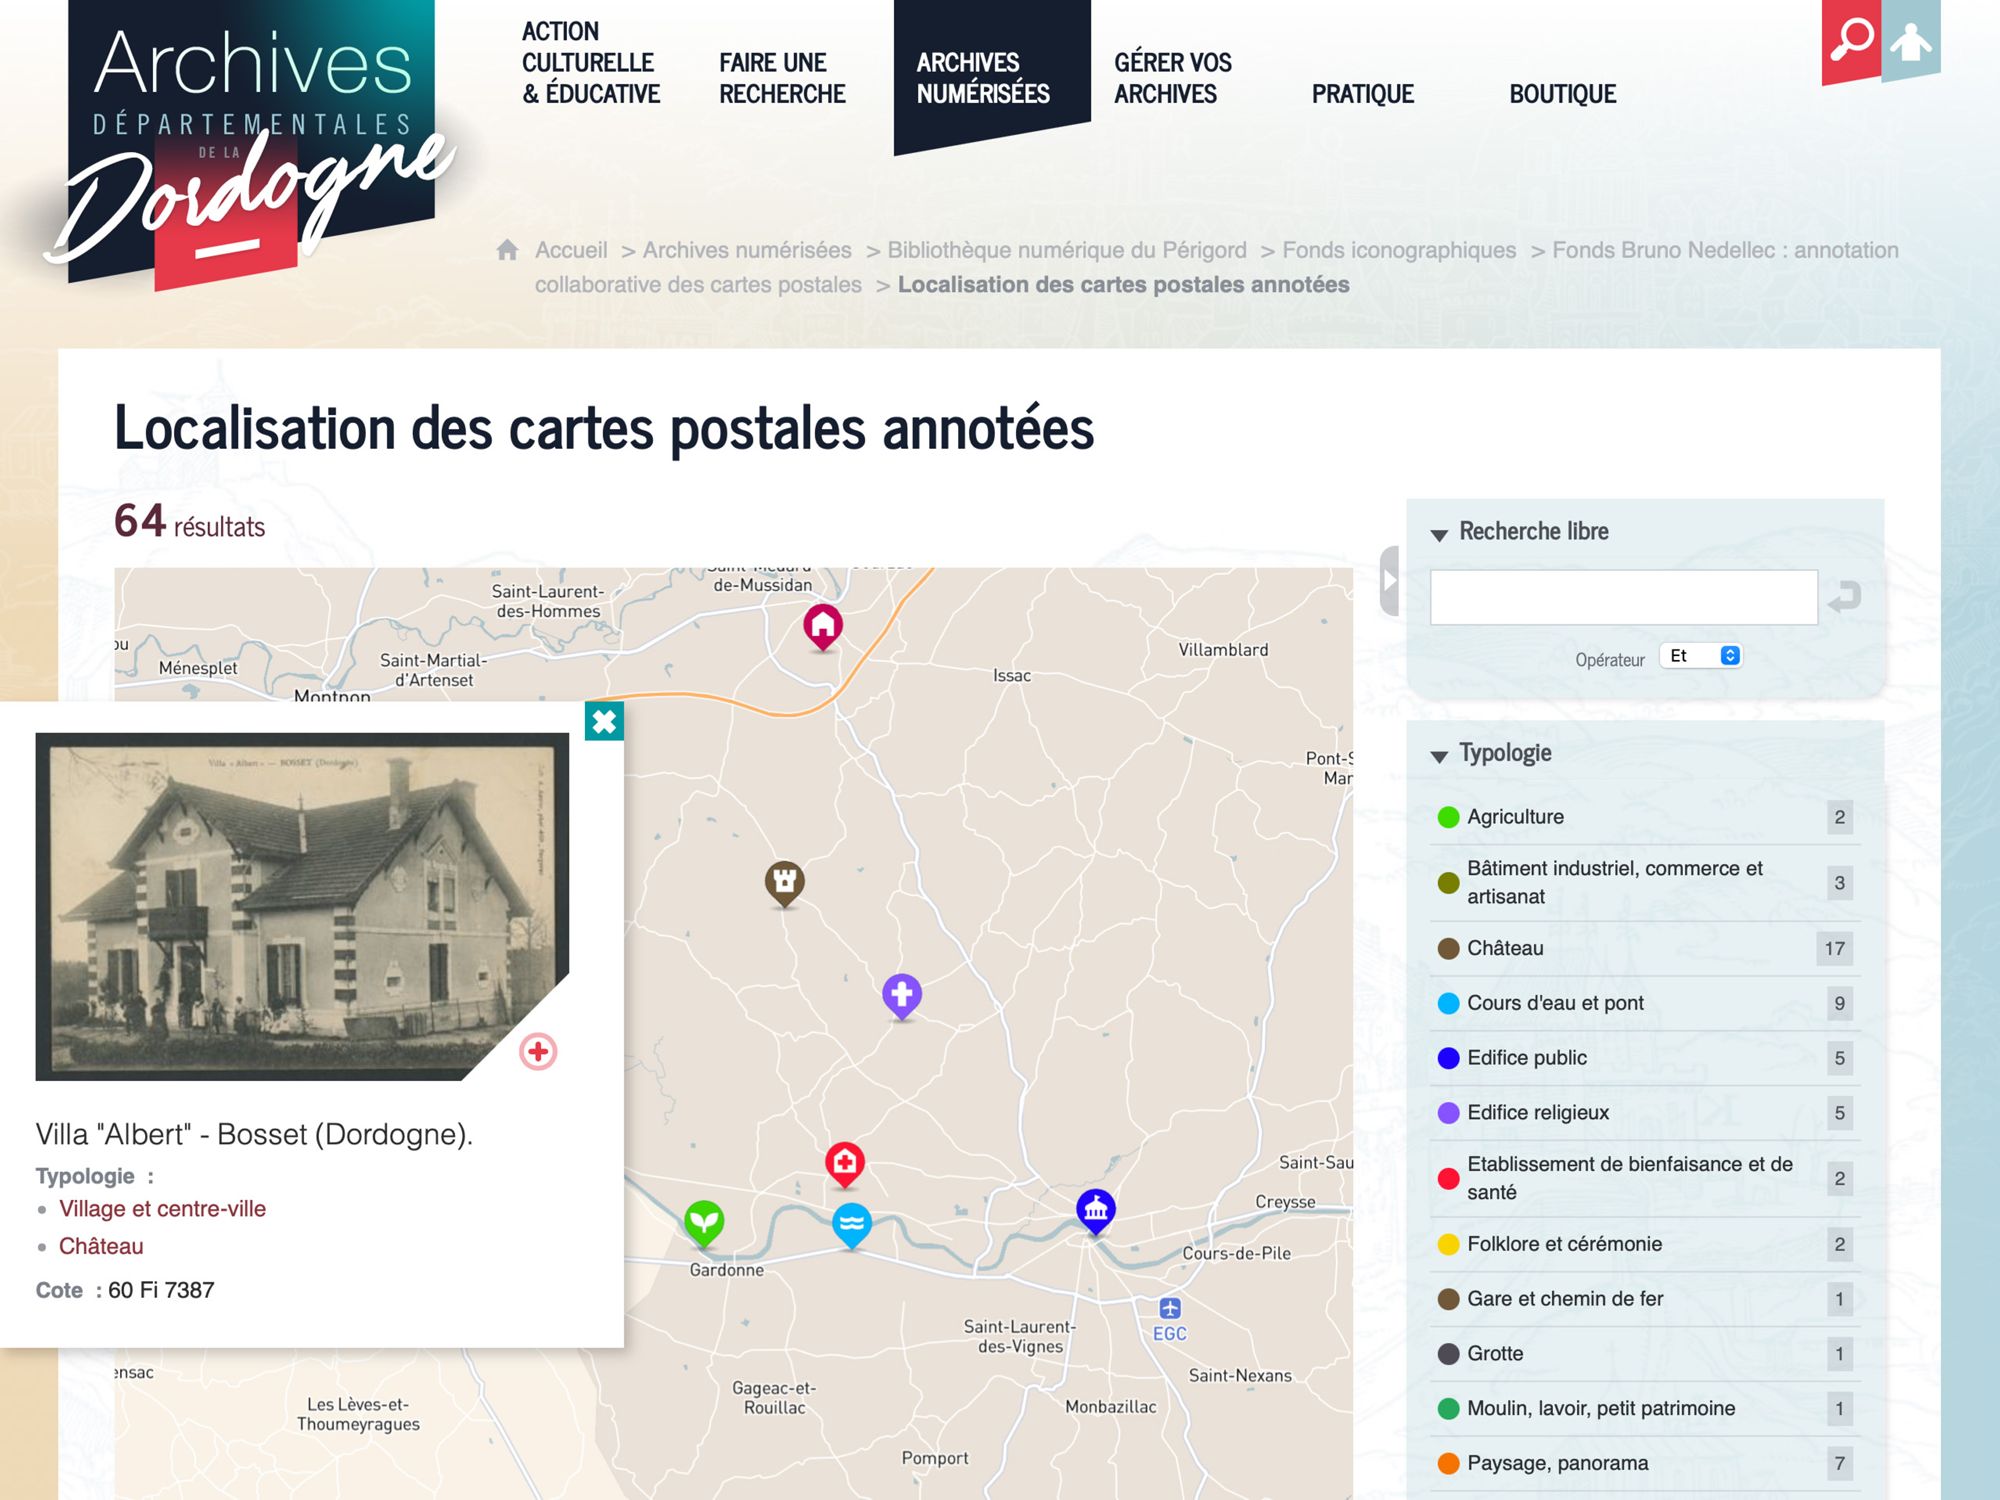Click the Recherche libre text field
This screenshot has height=1500, width=2000.
[1623, 597]
